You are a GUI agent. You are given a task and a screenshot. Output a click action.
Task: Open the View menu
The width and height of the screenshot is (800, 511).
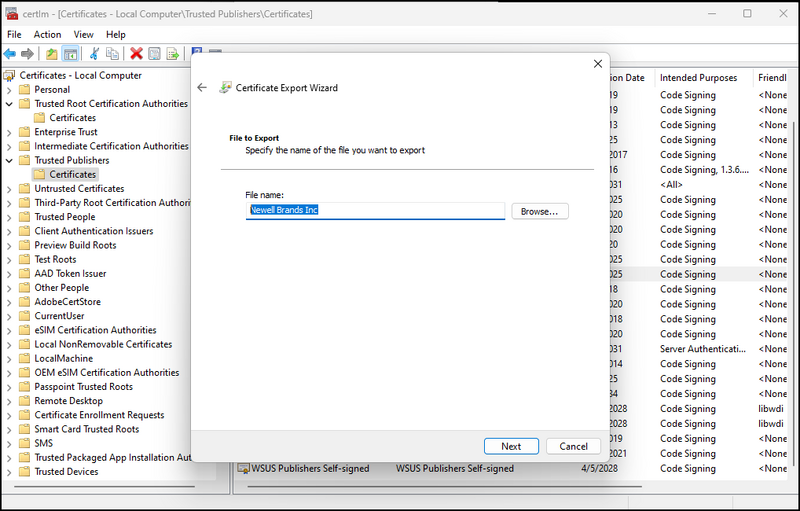tap(83, 34)
